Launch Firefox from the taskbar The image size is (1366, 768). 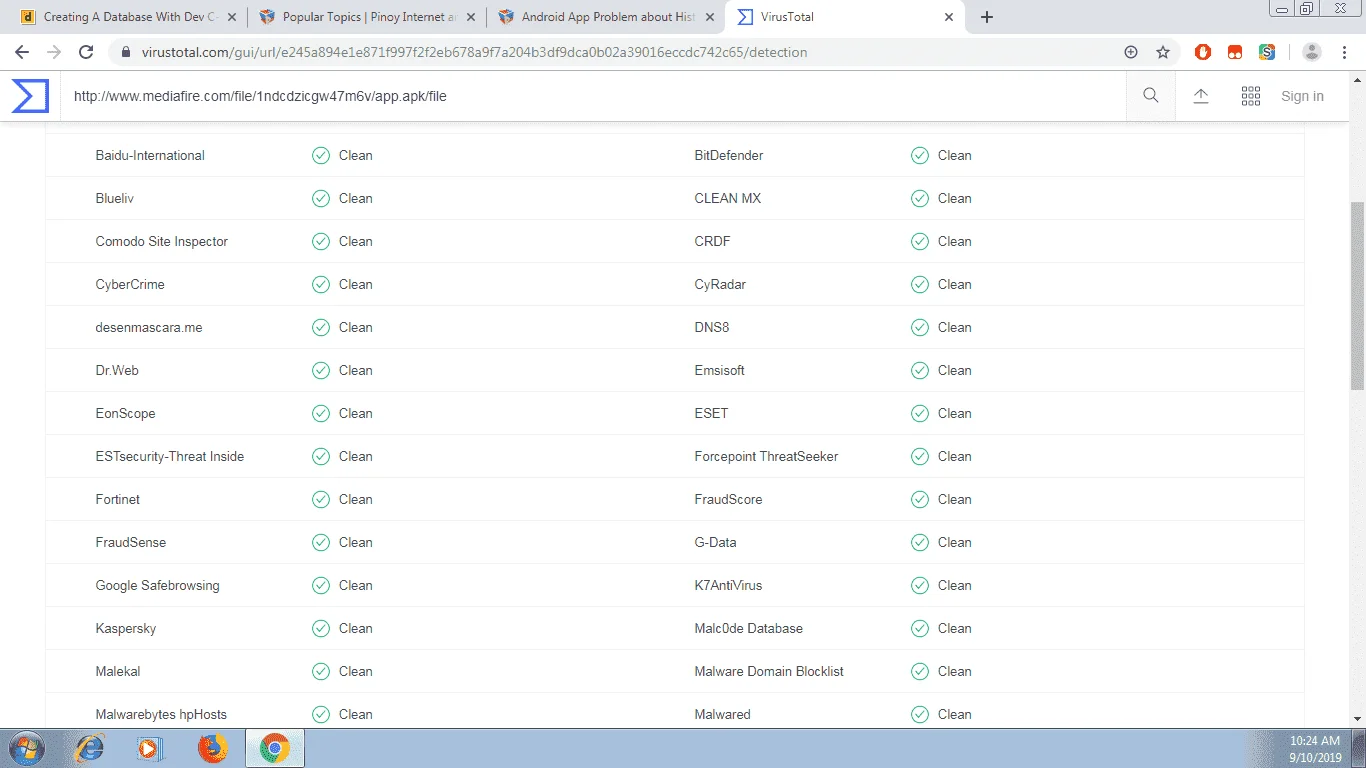pos(212,748)
